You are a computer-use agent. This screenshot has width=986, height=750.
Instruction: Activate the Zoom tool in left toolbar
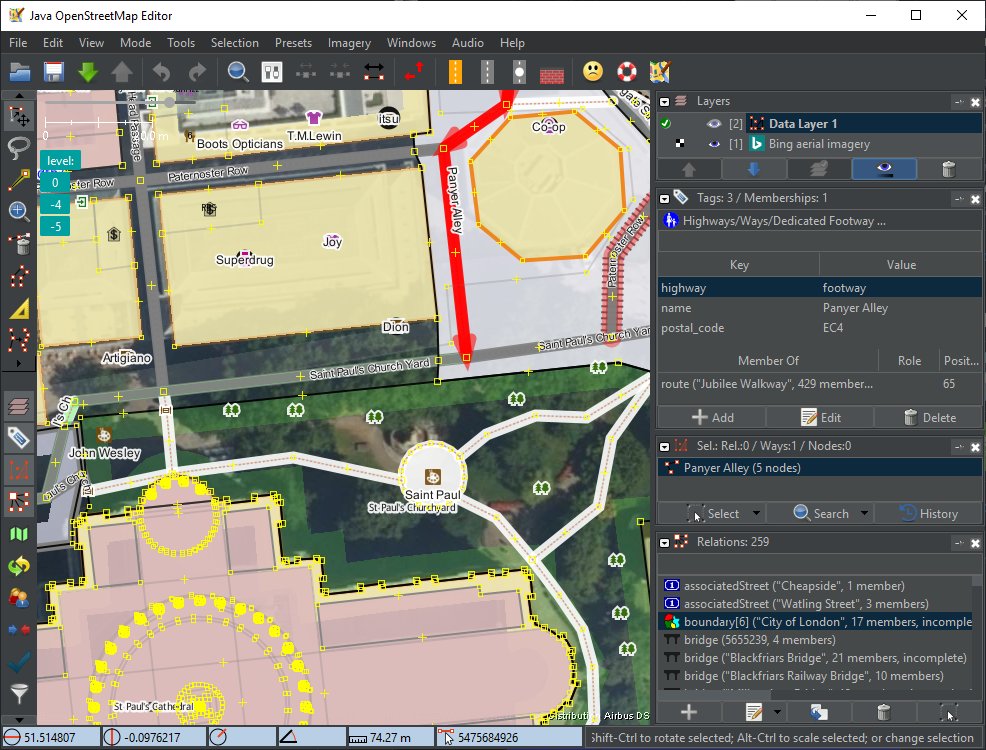click(x=19, y=211)
